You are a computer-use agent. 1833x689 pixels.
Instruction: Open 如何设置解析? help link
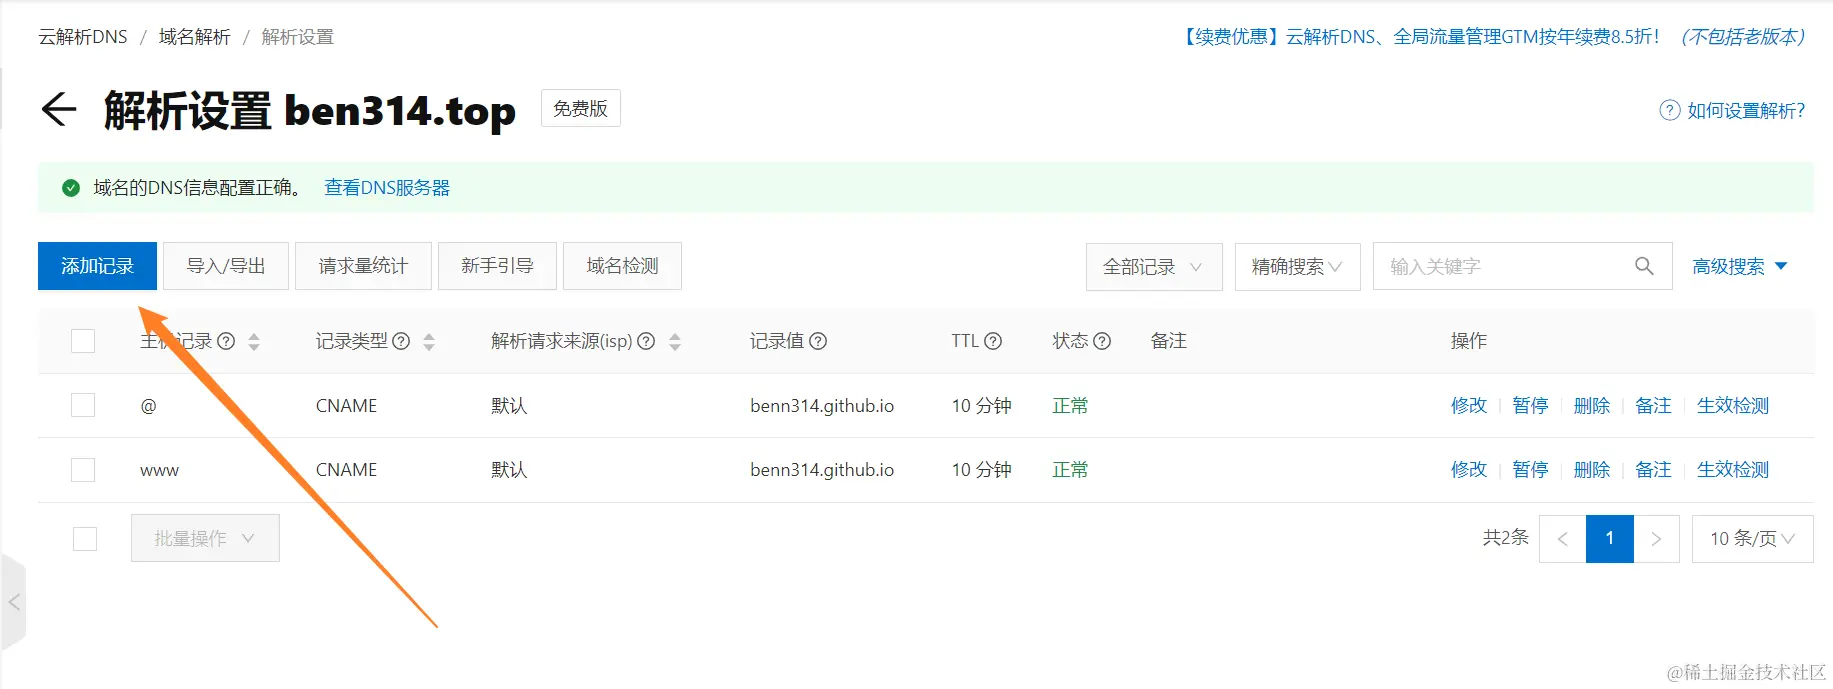coord(1746,111)
